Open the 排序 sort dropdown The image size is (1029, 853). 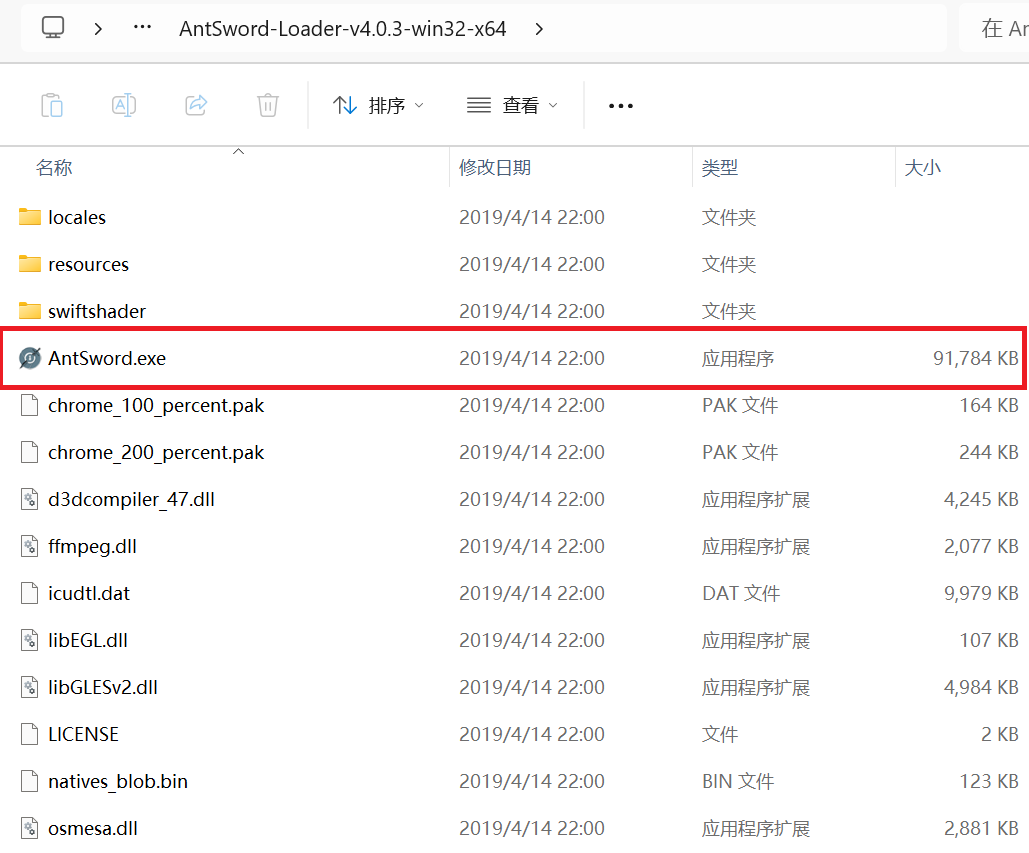[378, 105]
